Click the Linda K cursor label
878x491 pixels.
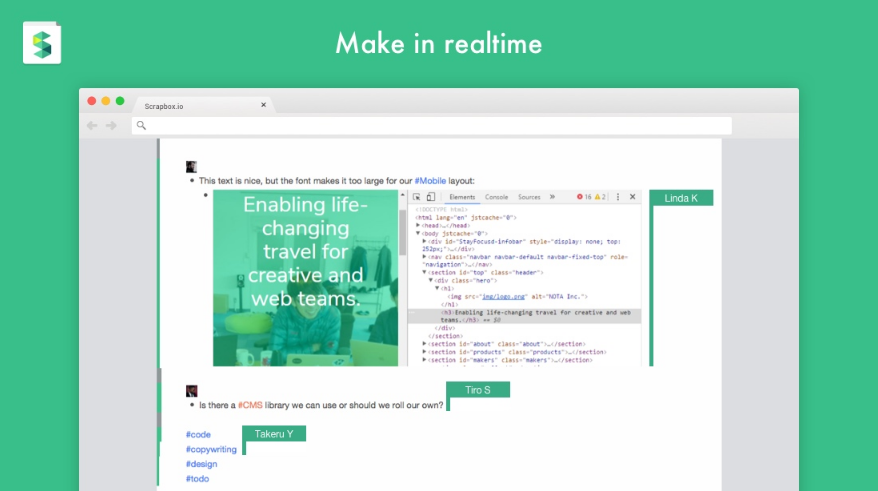pyautogui.click(x=681, y=198)
